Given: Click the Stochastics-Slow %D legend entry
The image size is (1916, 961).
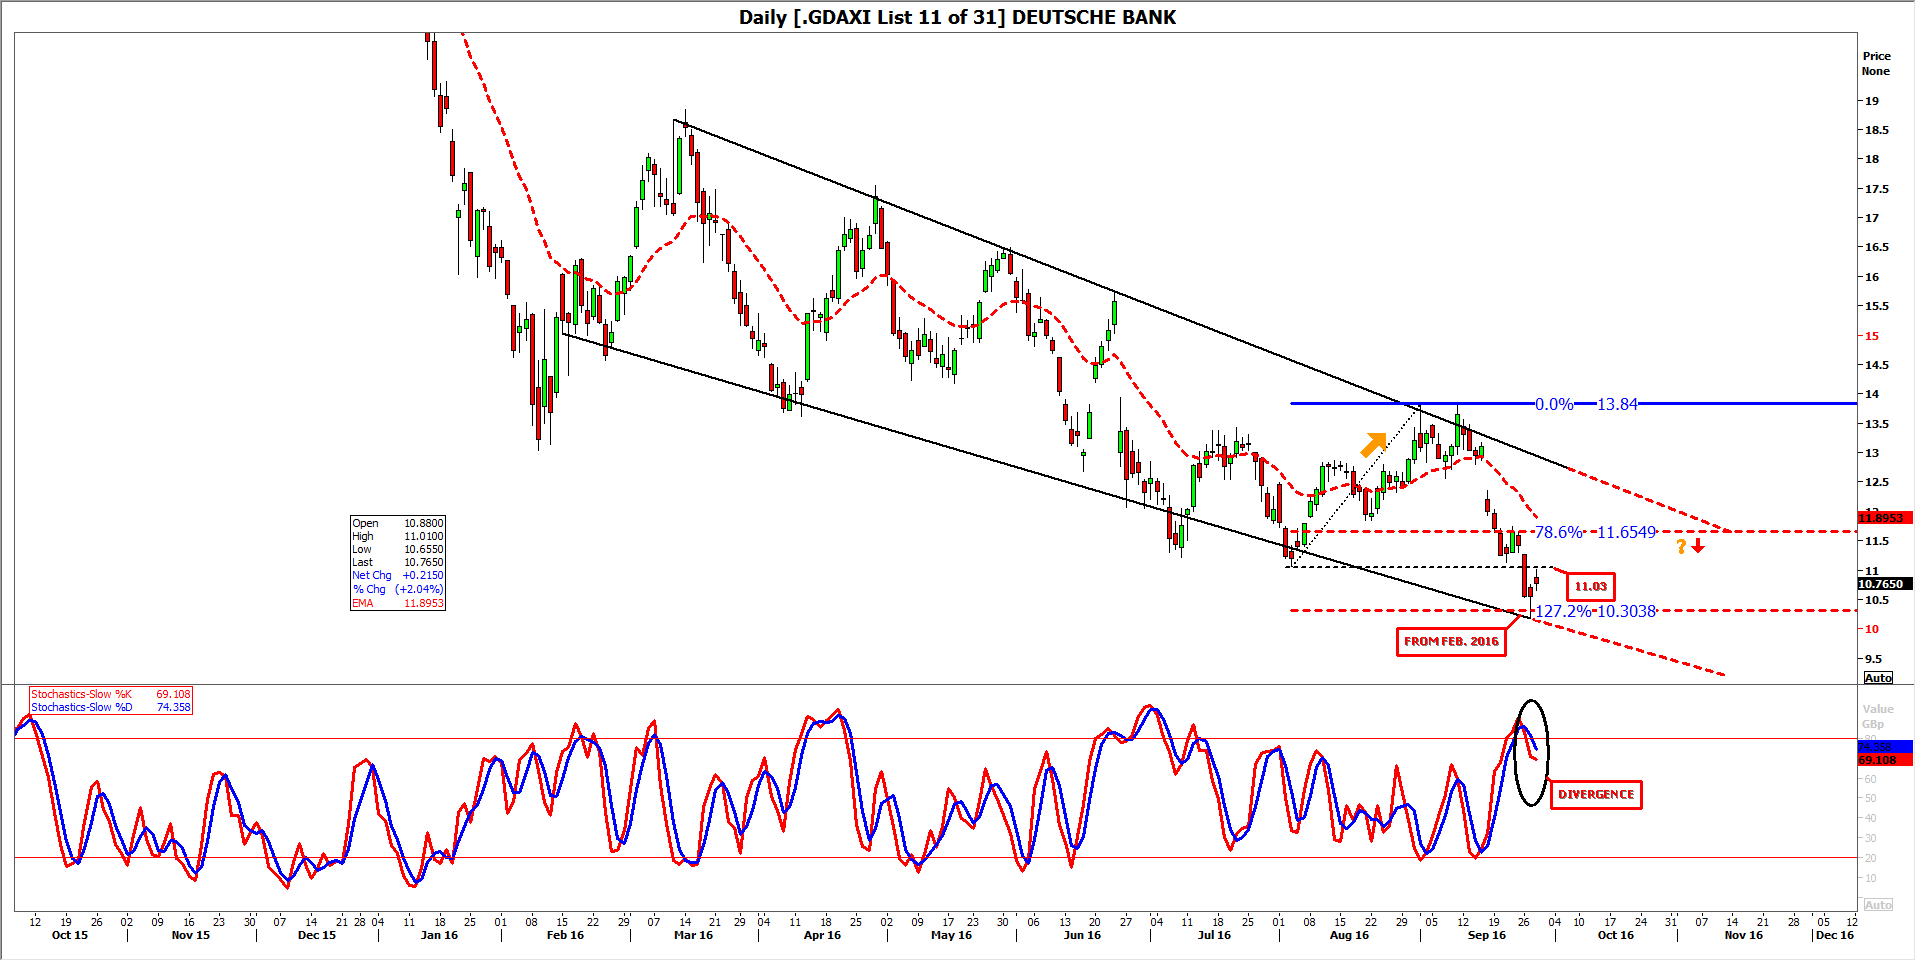Looking at the screenshot, I should click(x=111, y=707).
